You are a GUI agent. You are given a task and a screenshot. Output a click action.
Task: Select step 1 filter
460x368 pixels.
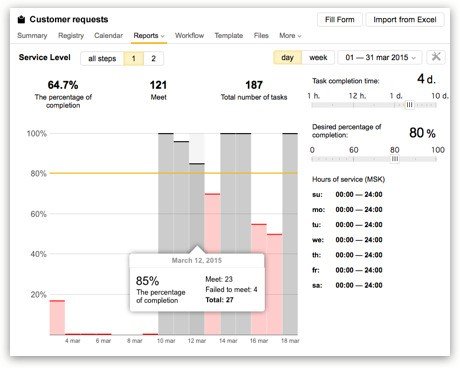[134, 58]
